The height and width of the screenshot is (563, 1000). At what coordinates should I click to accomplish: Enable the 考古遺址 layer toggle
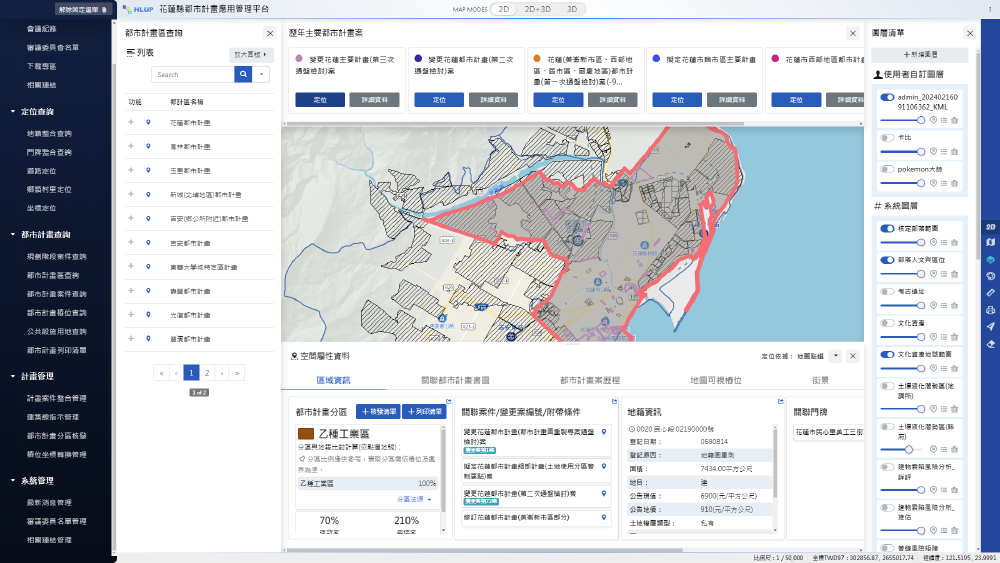click(x=887, y=291)
